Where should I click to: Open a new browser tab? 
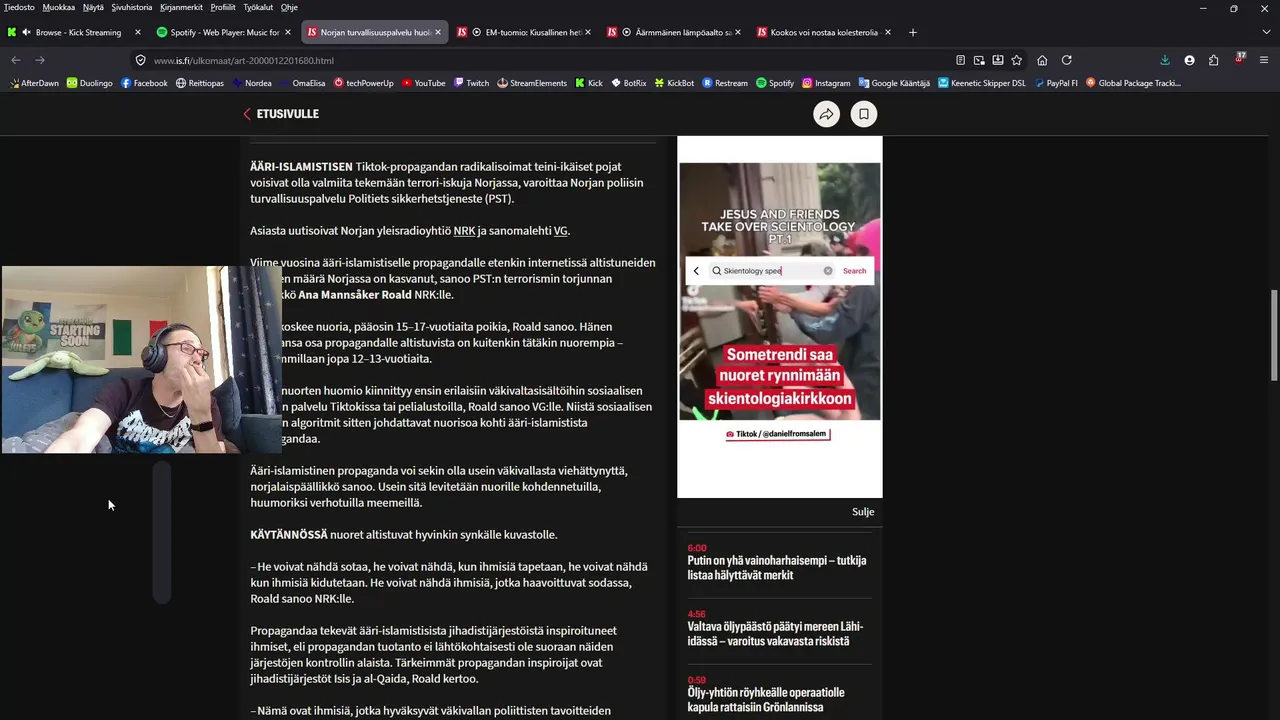913,32
